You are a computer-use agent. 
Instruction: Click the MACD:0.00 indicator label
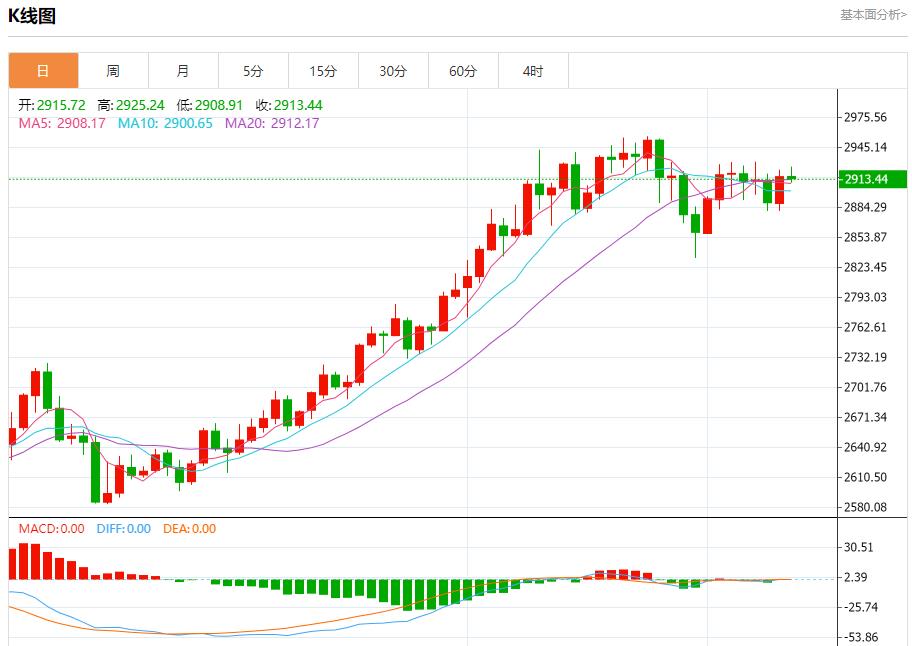51,529
